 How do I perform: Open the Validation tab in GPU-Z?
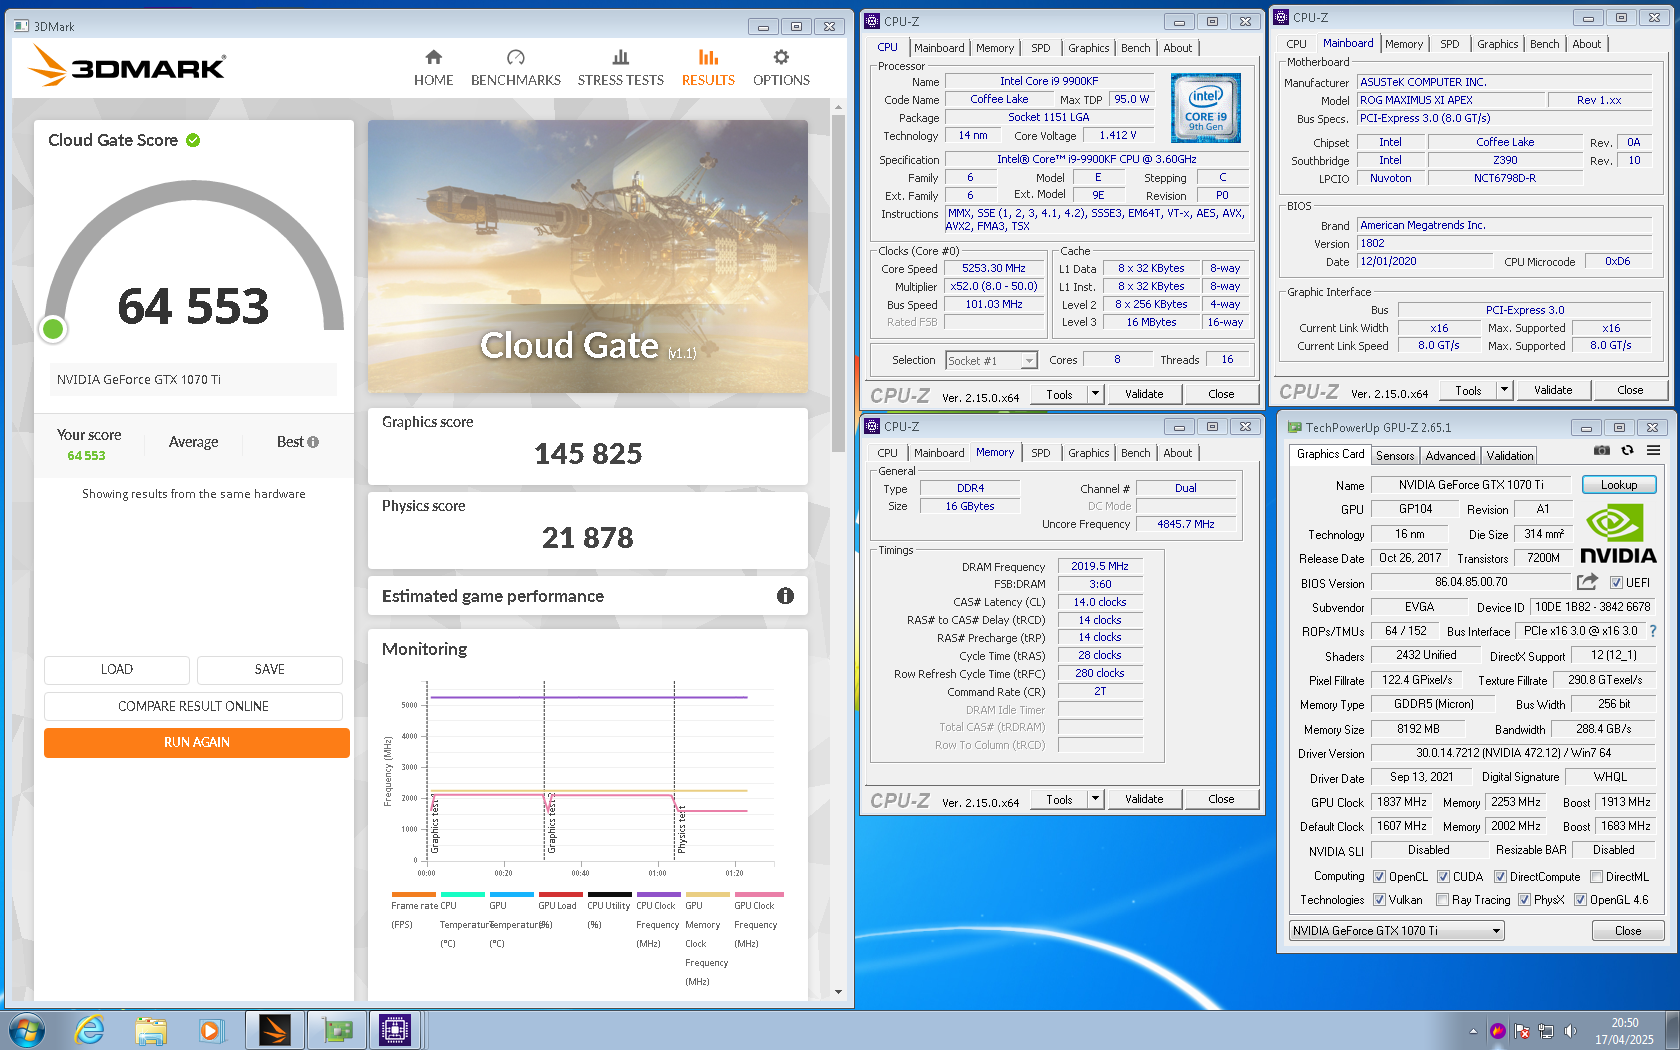pos(1509,456)
